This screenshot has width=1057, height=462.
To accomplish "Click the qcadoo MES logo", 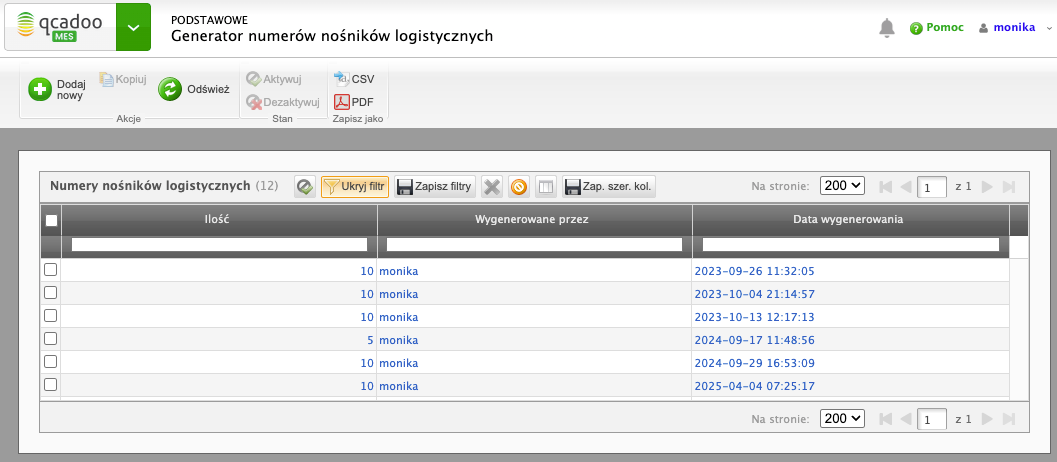I will (x=60, y=27).
